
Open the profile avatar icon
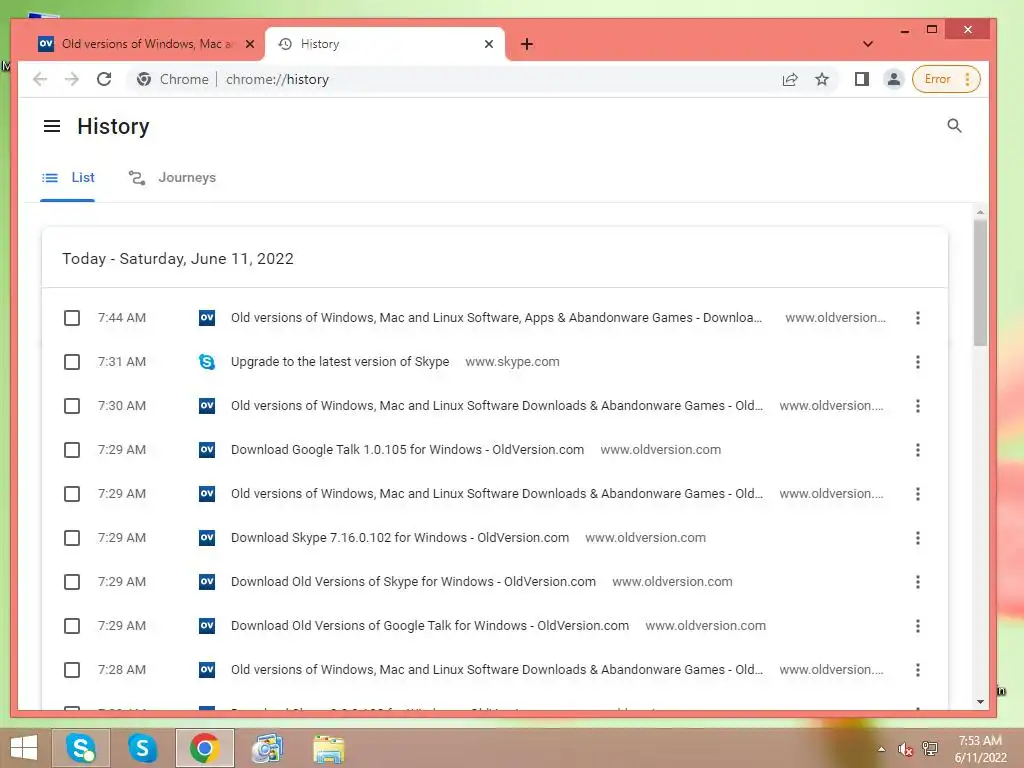893,79
